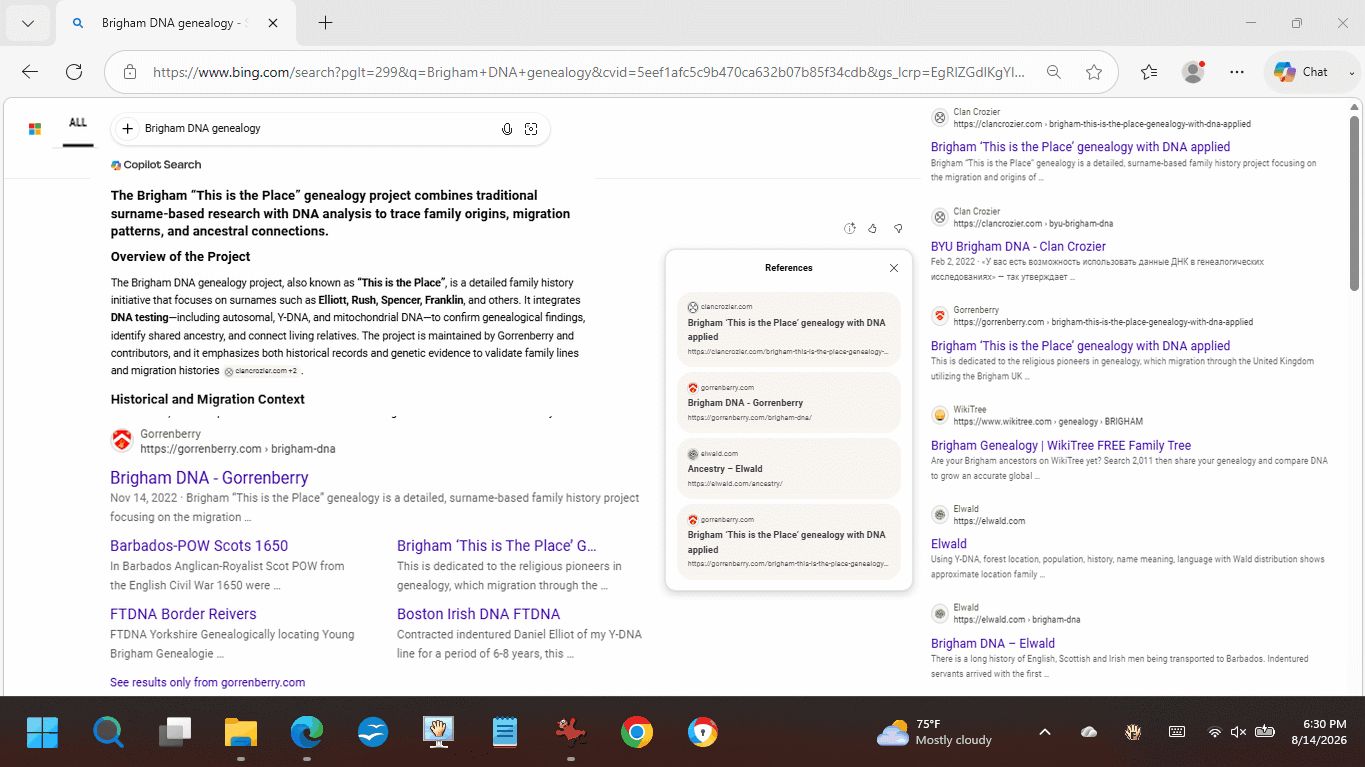Expand the clancrozier.com +2 citation chip
This screenshot has height=767, width=1365.
click(261, 371)
